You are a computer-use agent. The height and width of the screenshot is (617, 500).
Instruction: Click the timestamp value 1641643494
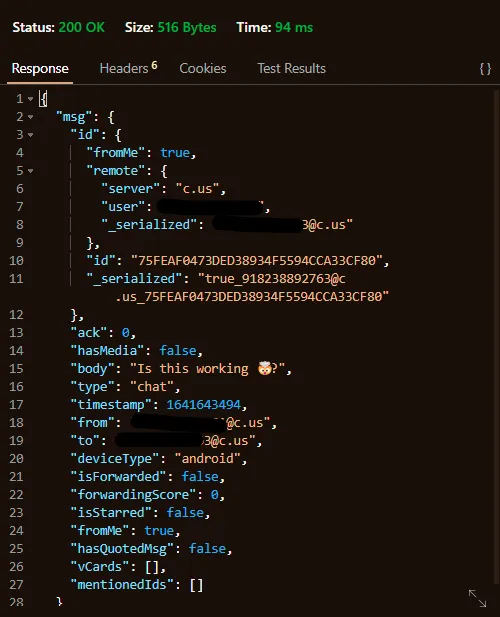coord(203,405)
